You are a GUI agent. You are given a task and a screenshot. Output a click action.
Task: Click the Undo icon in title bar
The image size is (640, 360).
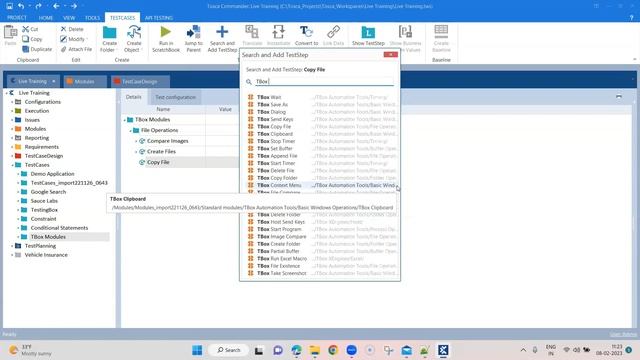[x=21, y=6]
